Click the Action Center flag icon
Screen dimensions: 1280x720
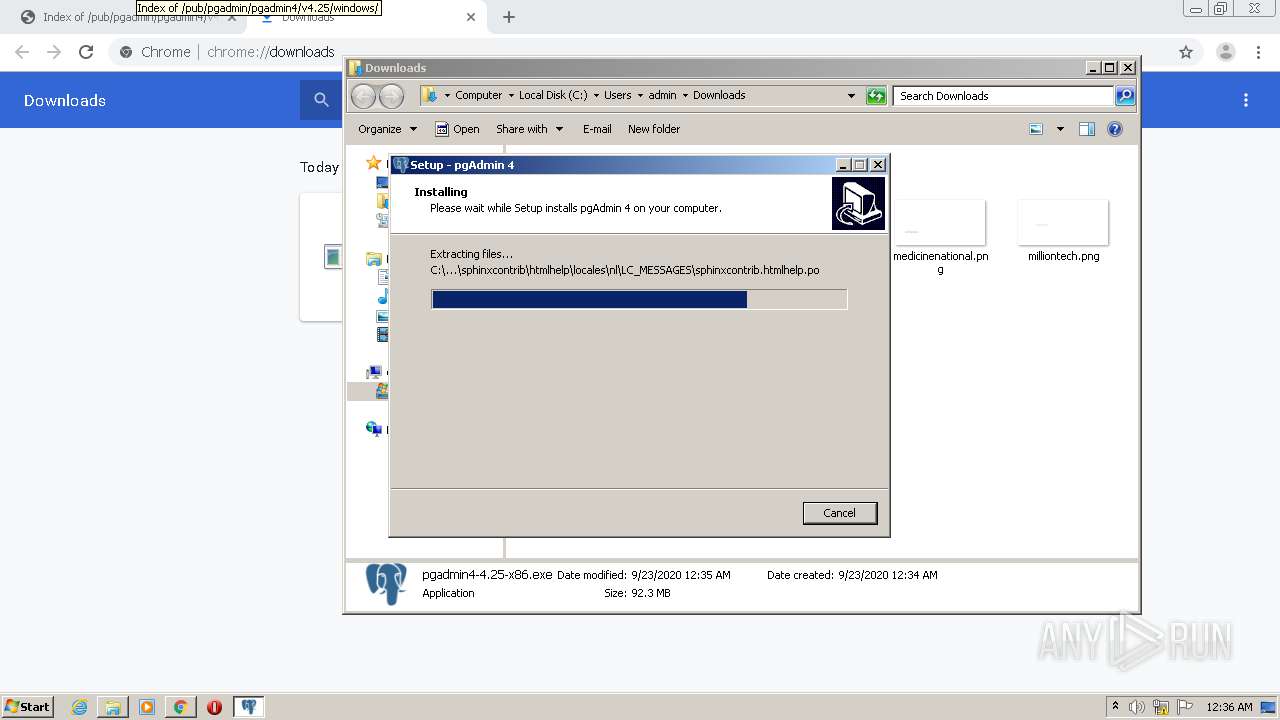1185,707
